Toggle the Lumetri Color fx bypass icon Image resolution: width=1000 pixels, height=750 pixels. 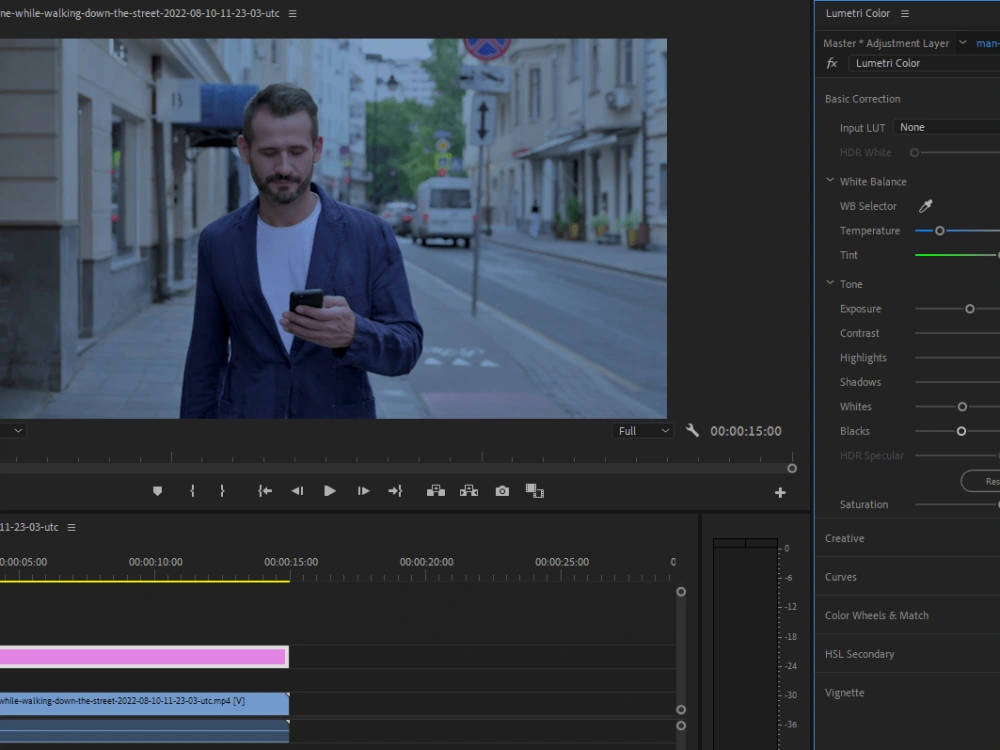point(832,63)
